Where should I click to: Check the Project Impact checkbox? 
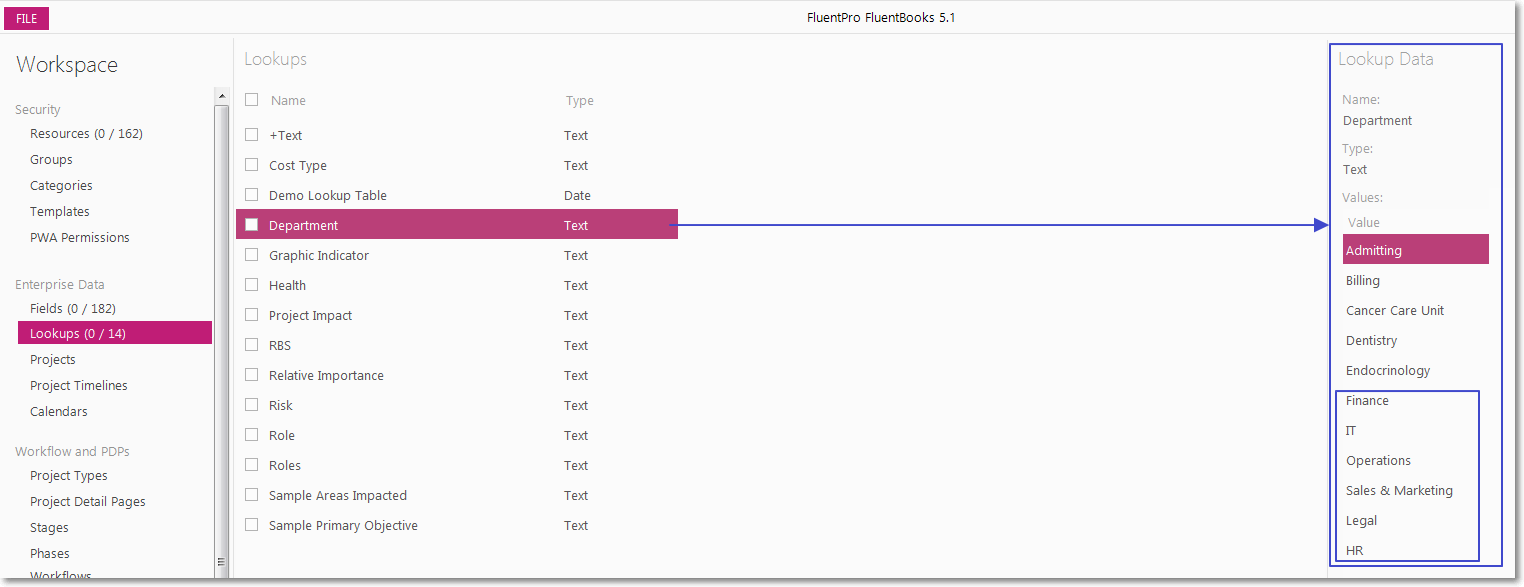pos(252,315)
